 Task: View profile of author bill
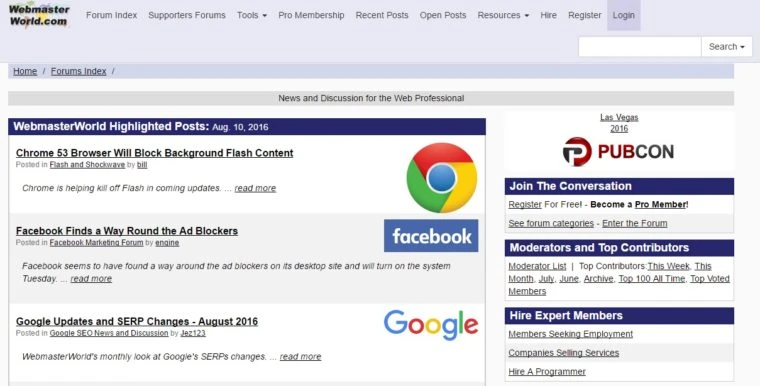(x=142, y=165)
